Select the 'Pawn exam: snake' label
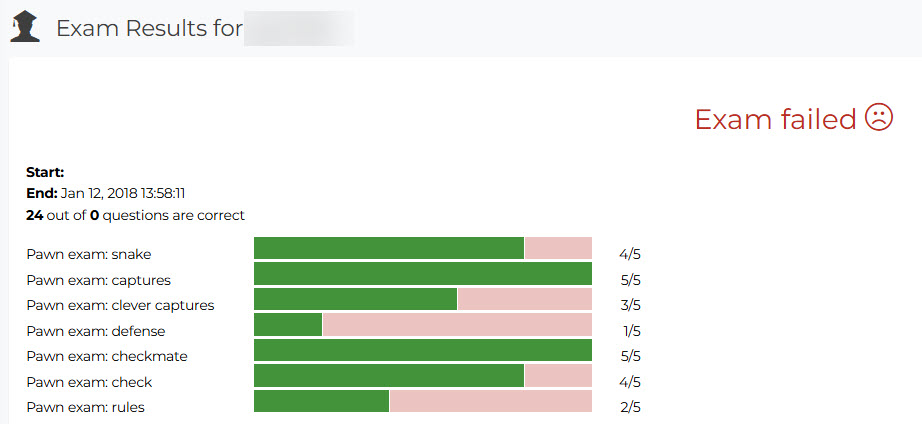Viewport: 922px width, 424px height. 89,255
